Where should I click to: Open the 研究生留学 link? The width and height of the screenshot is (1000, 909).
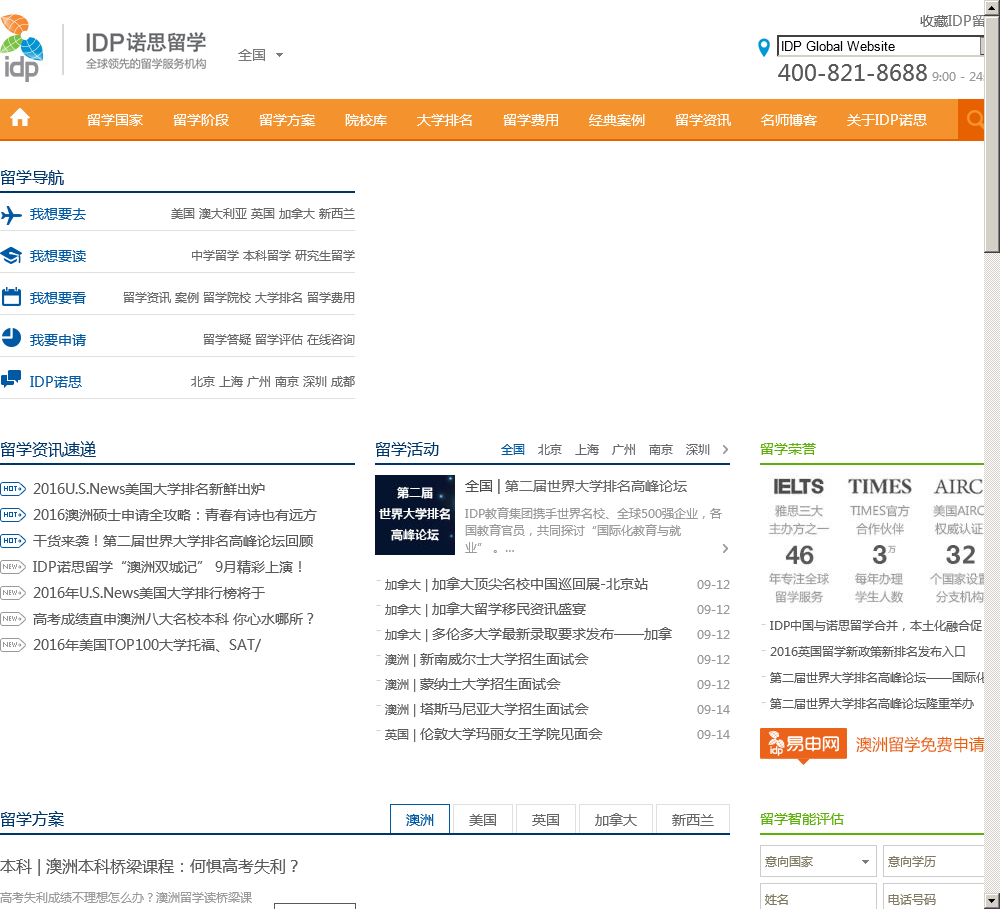(325, 256)
